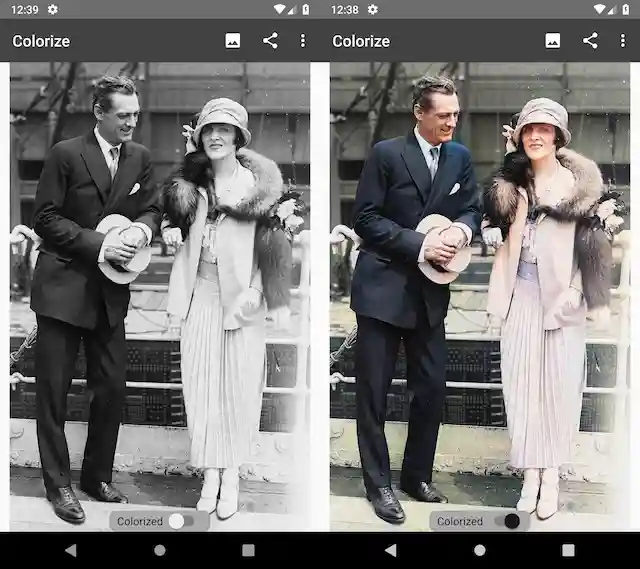Tap share icon in left screen
Viewport: 640px width, 569px height.
(x=270, y=41)
